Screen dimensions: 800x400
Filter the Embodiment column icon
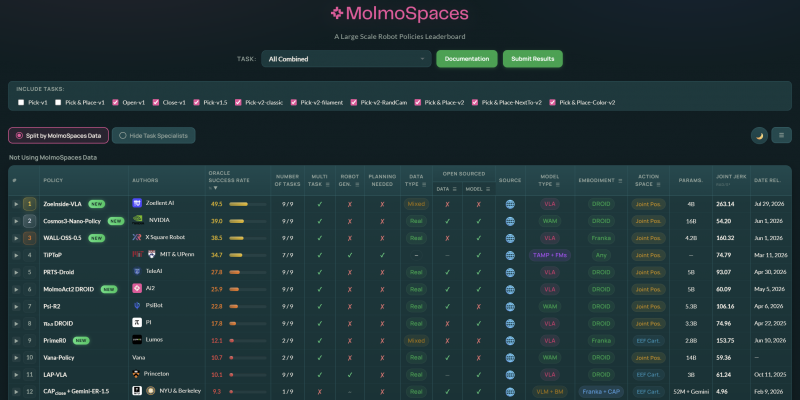(x=620, y=181)
